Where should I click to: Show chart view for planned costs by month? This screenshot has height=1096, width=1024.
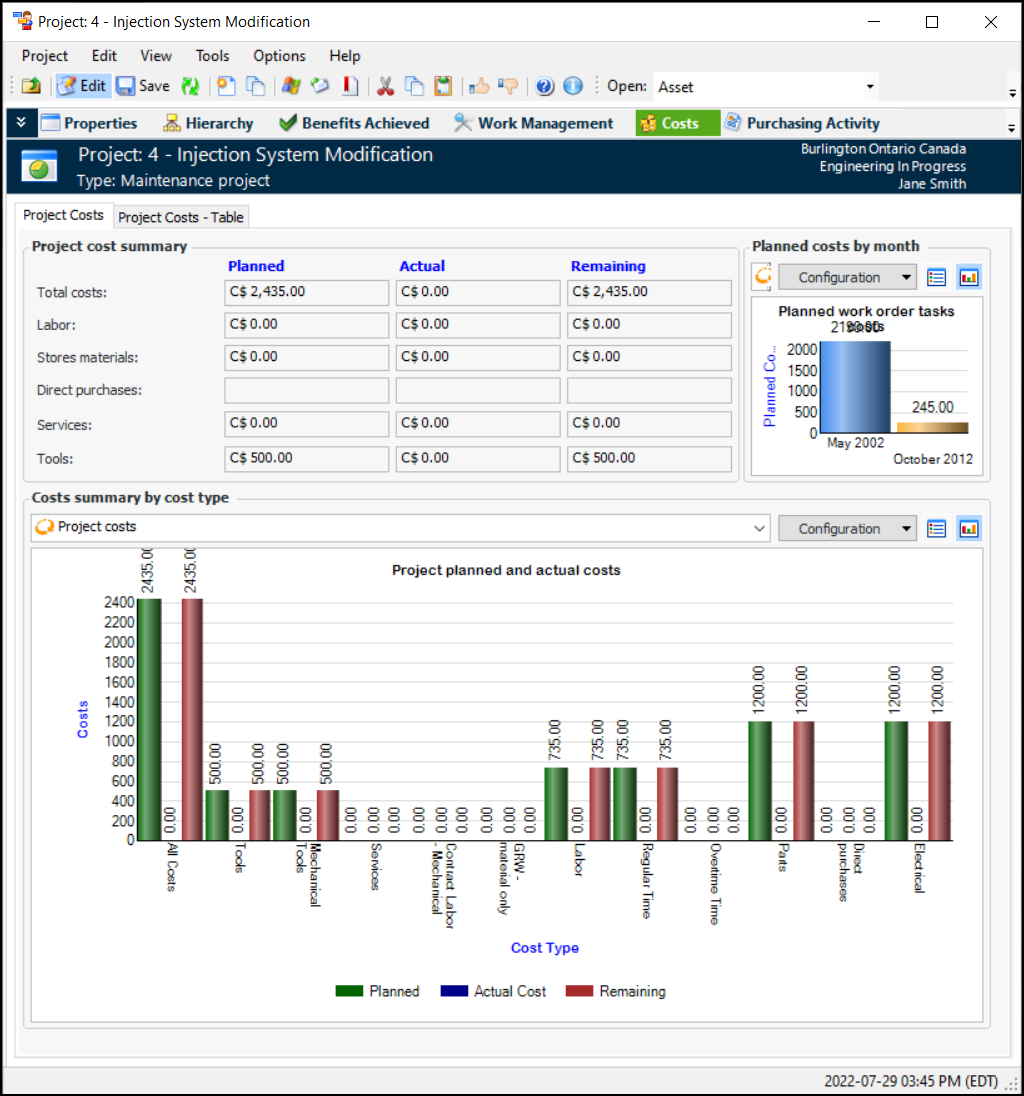pos(969,277)
